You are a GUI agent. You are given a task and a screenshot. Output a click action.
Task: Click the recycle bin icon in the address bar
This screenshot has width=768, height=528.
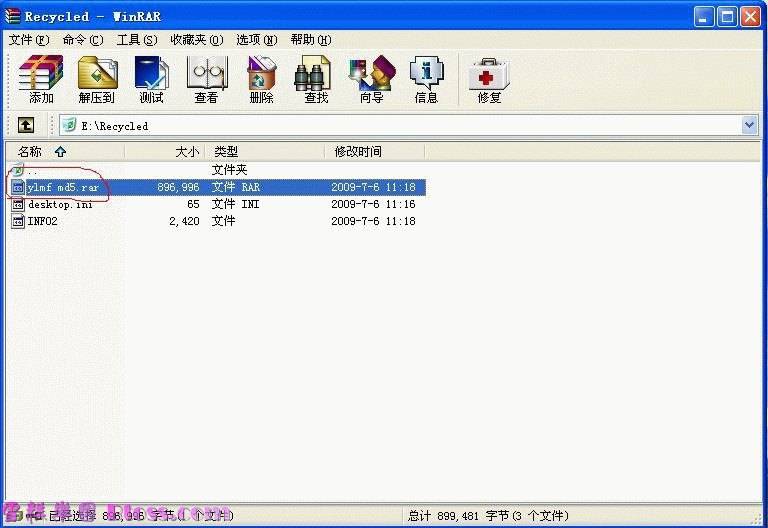(70, 125)
